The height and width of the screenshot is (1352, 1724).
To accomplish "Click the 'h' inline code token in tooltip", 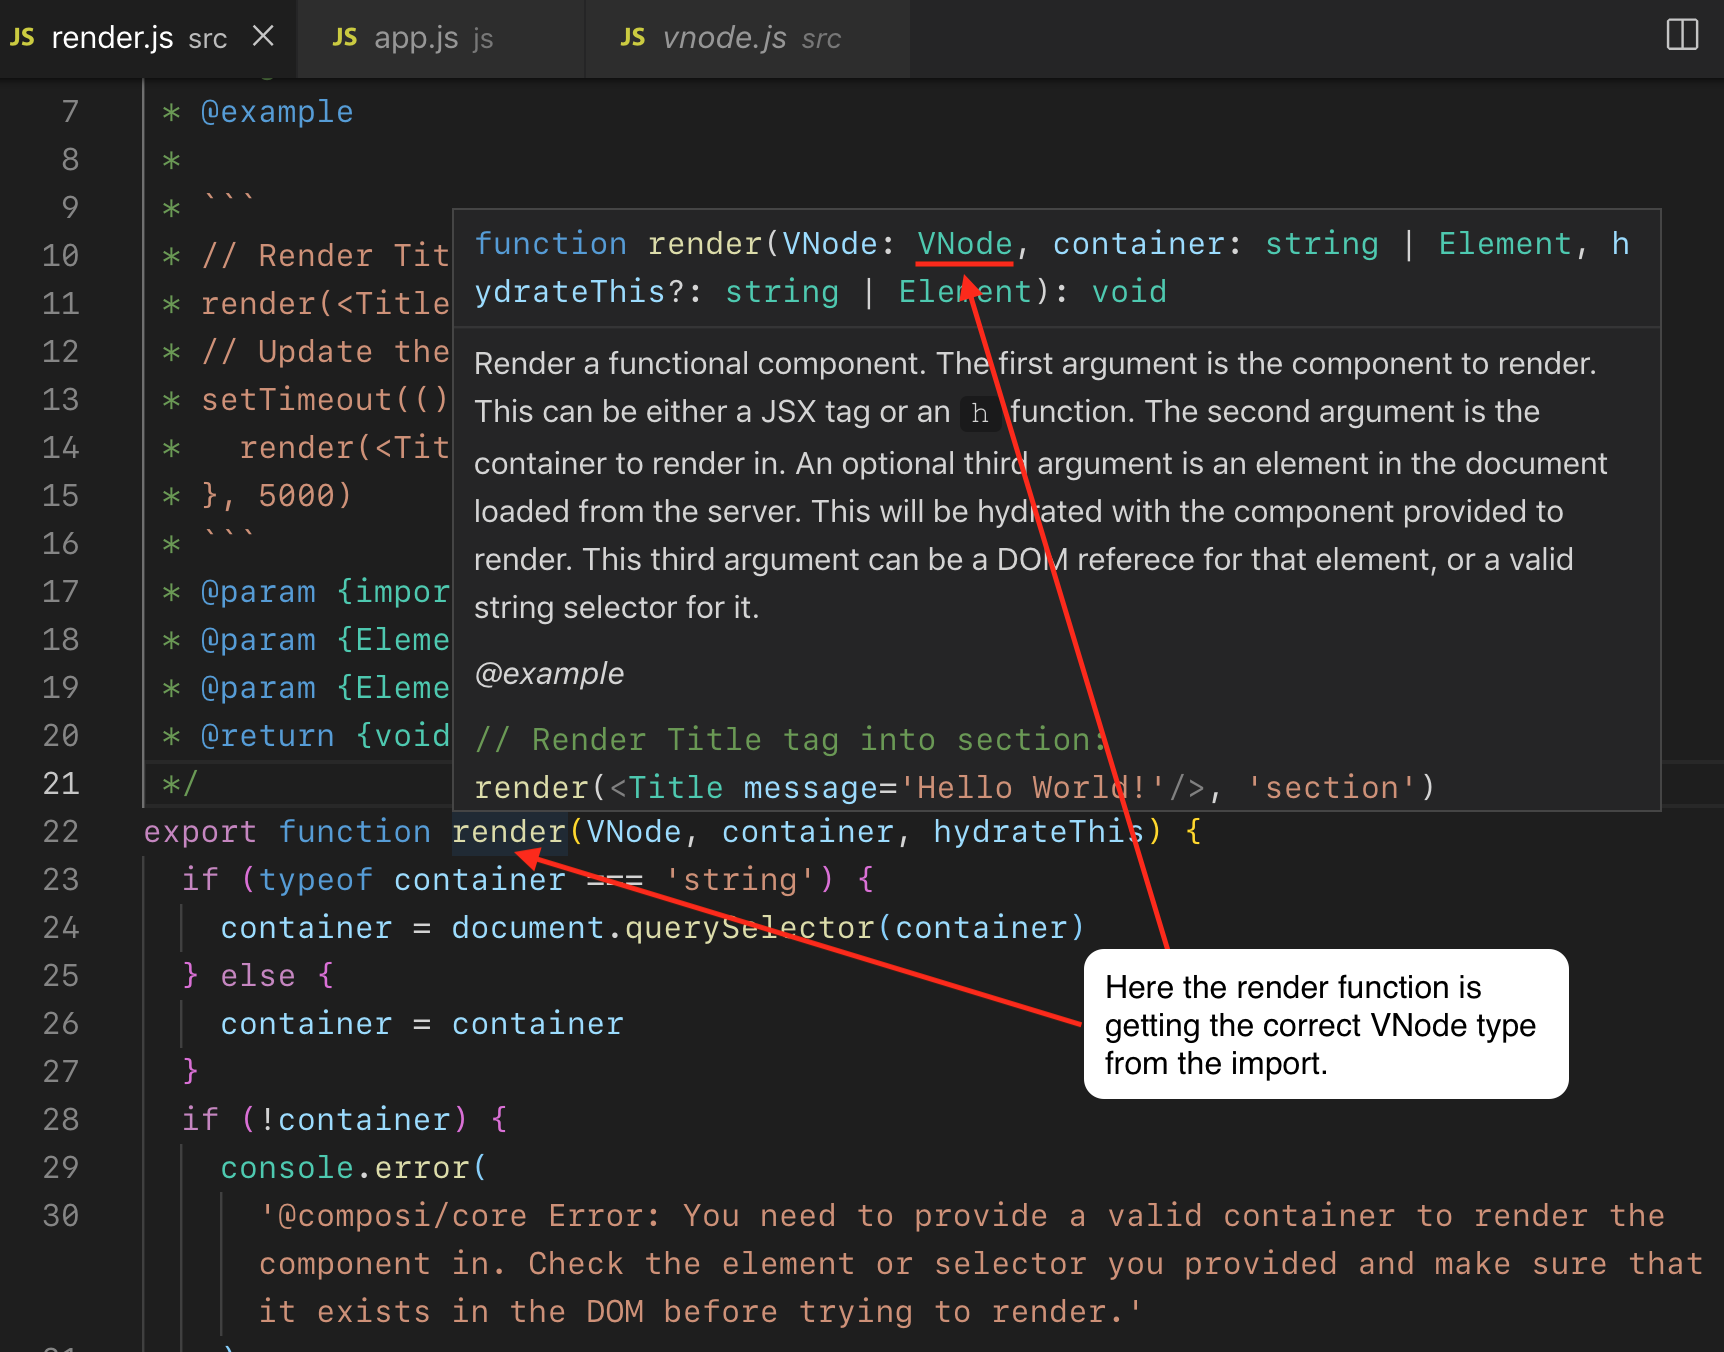I will click(980, 413).
